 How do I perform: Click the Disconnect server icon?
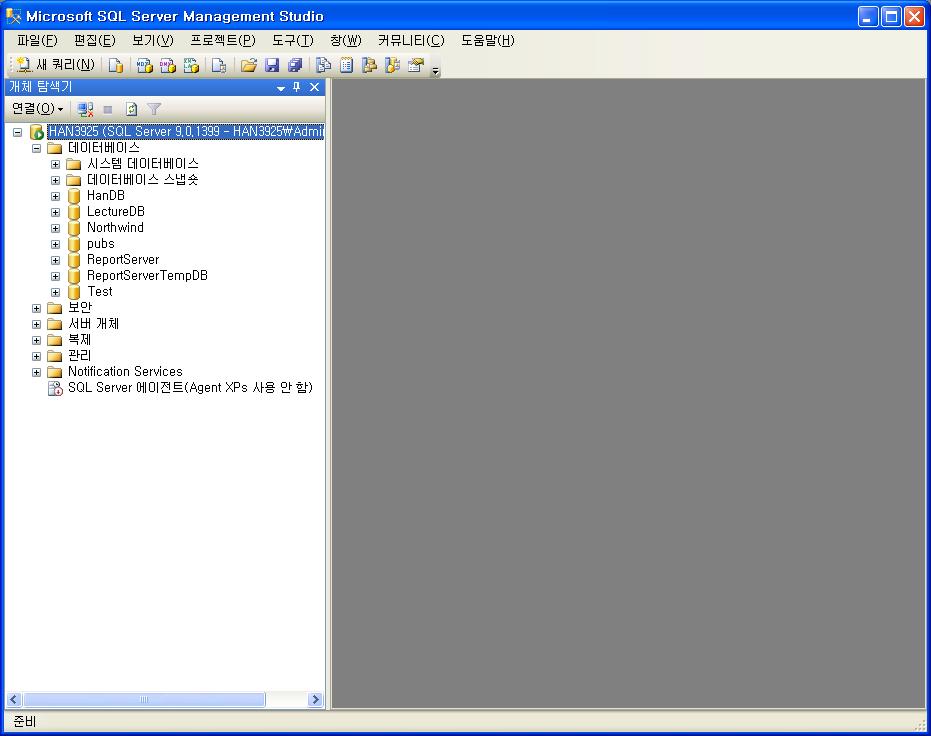coord(86,109)
